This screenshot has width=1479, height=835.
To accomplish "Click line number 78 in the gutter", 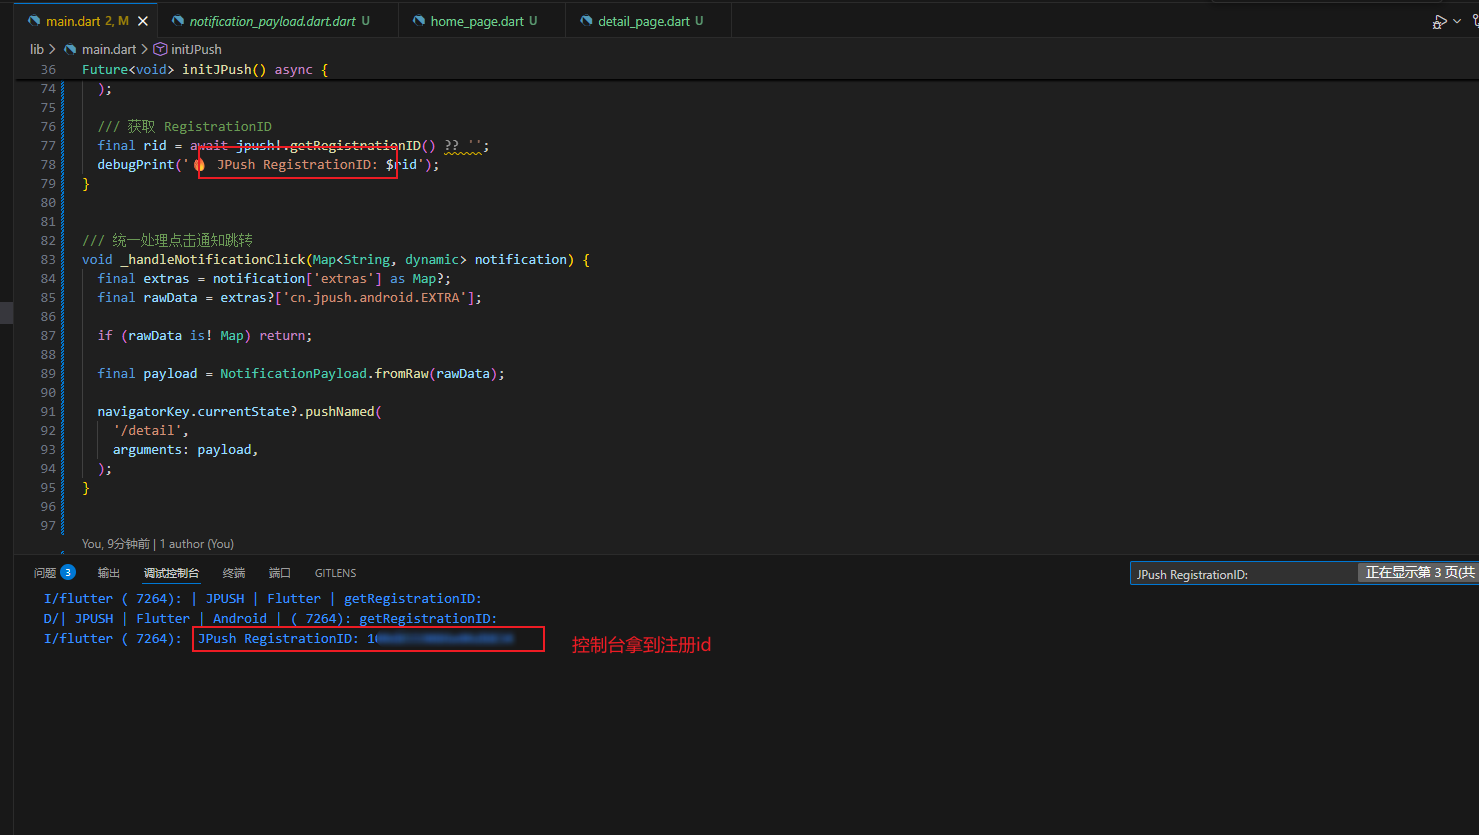I will click(x=48, y=164).
